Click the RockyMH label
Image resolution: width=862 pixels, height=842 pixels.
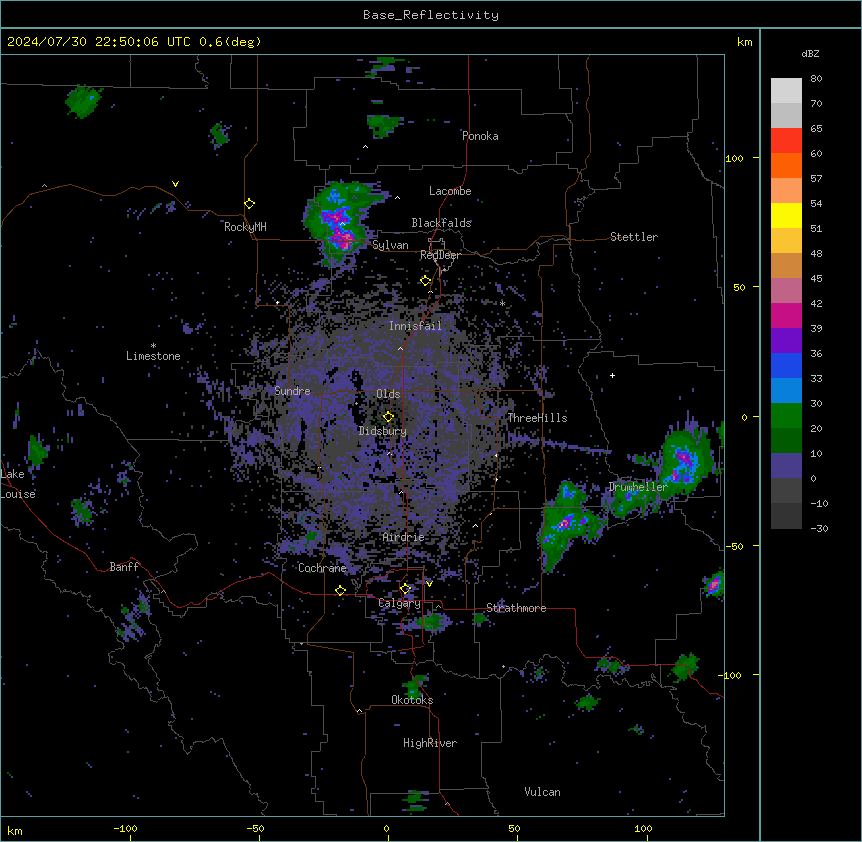[x=245, y=226]
